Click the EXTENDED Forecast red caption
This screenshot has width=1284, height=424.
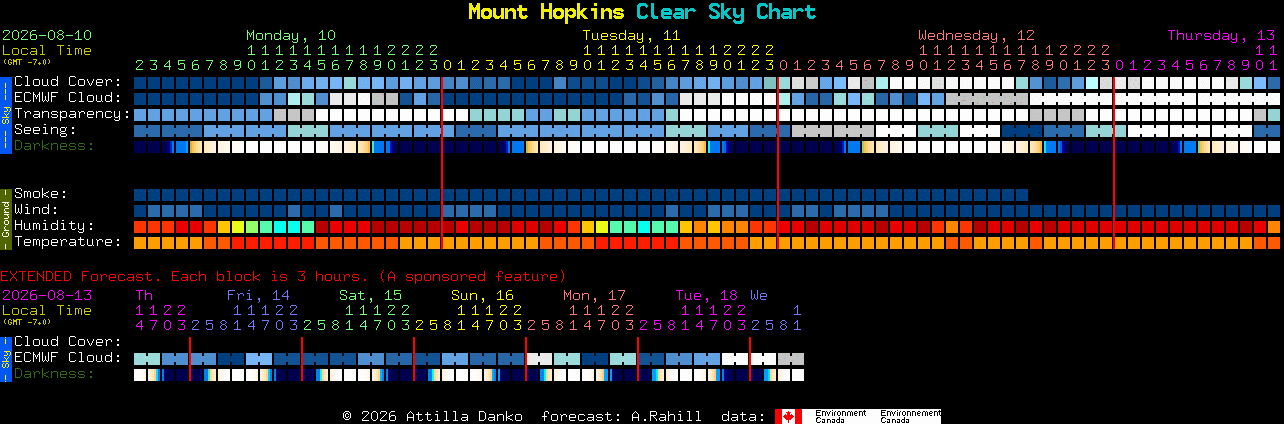click(x=283, y=276)
